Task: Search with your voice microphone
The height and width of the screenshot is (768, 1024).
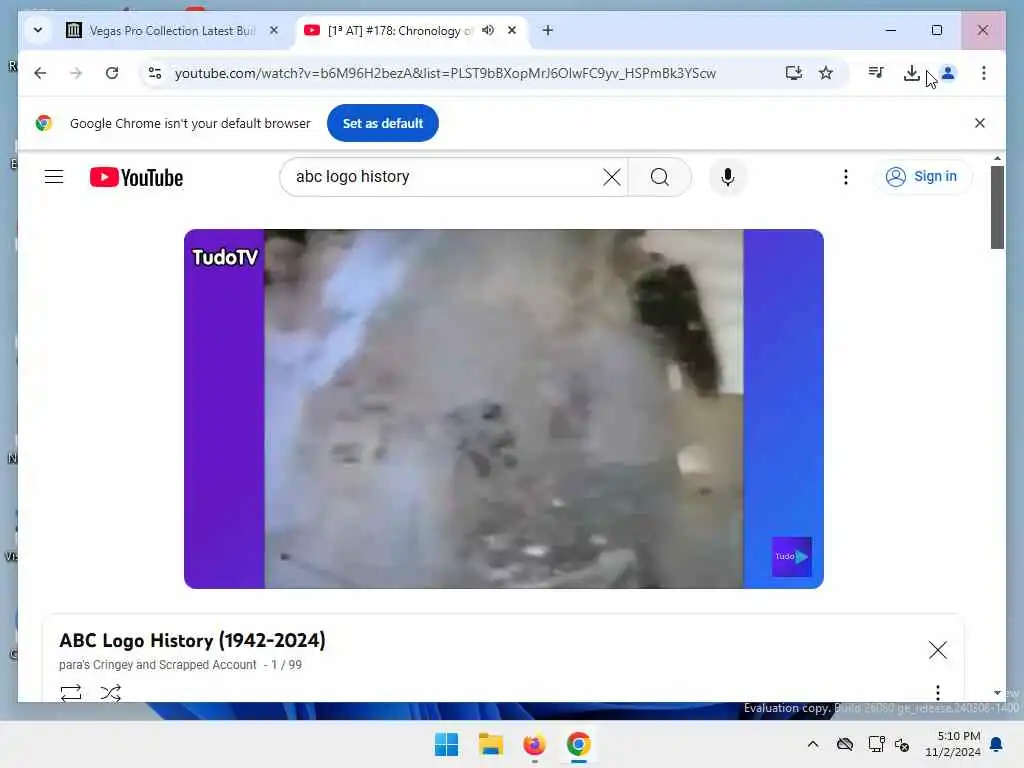Action: point(728,177)
